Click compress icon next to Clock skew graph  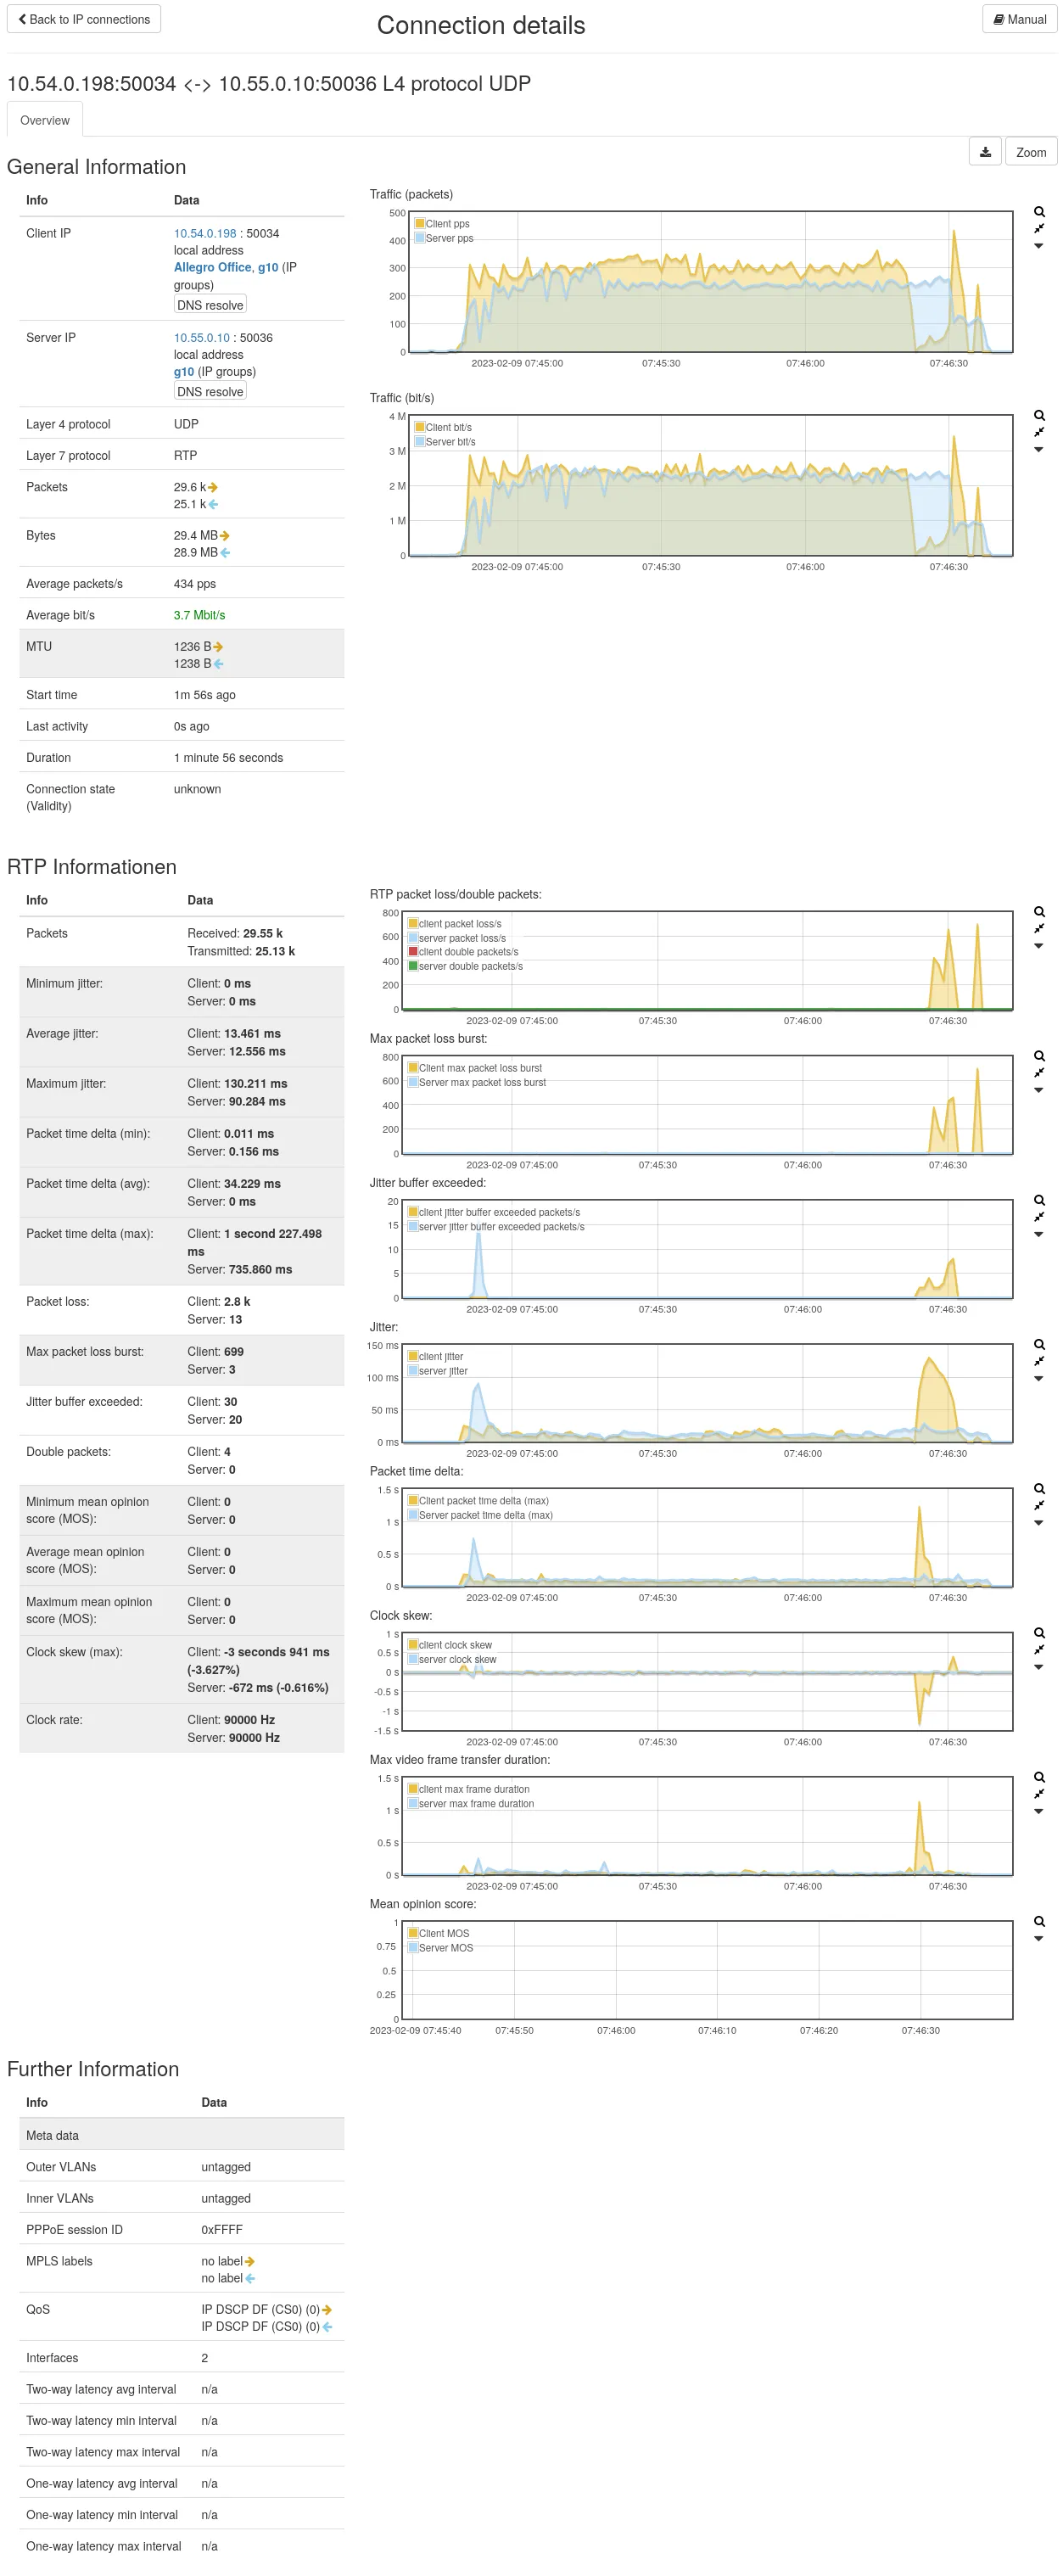click(x=1039, y=1649)
